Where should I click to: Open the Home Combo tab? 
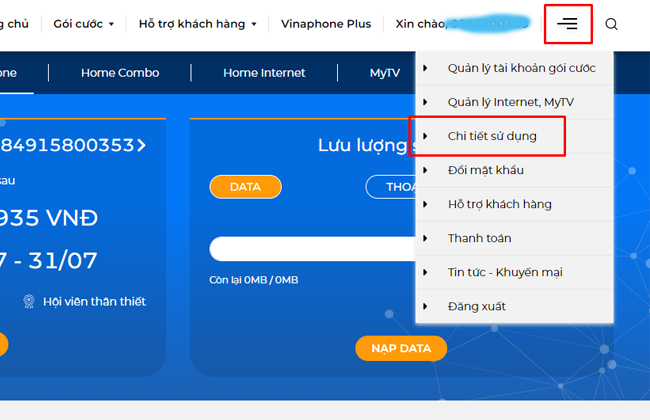pyautogui.click(x=120, y=73)
